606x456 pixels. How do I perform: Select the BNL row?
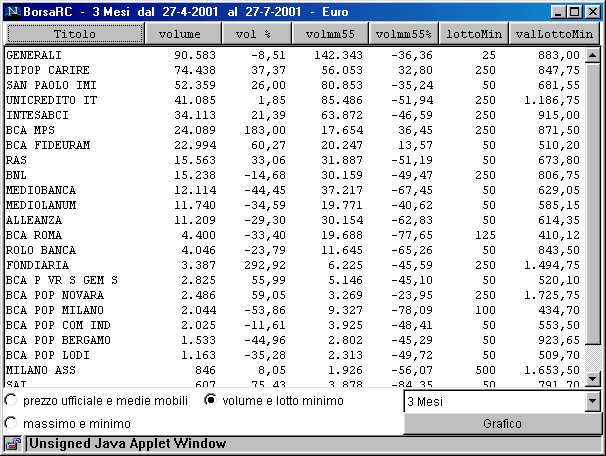[x=293, y=175]
